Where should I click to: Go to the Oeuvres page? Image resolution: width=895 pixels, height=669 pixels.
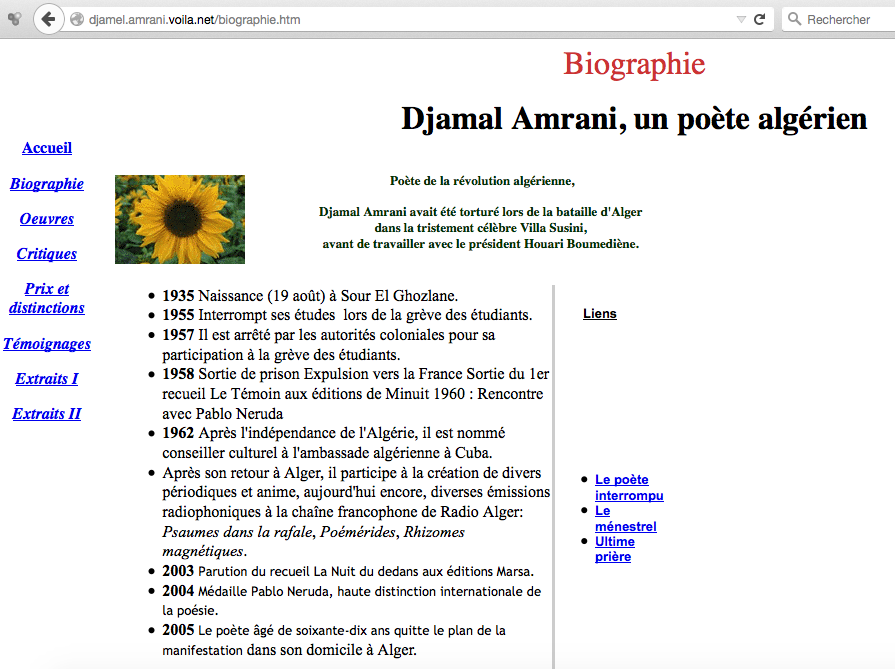(x=47, y=219)
